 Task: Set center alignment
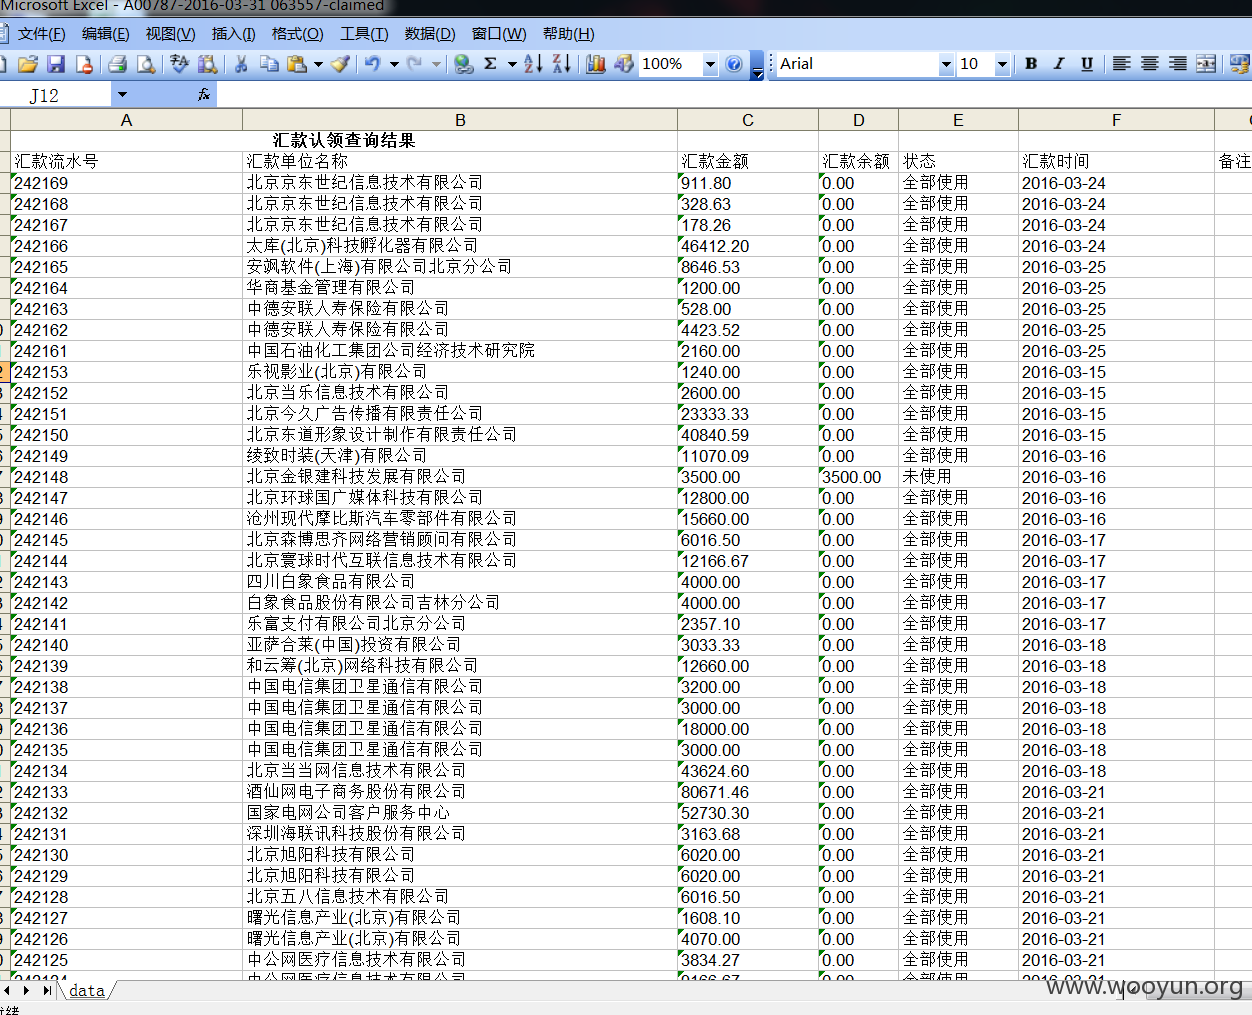(x=1150, y=64)
